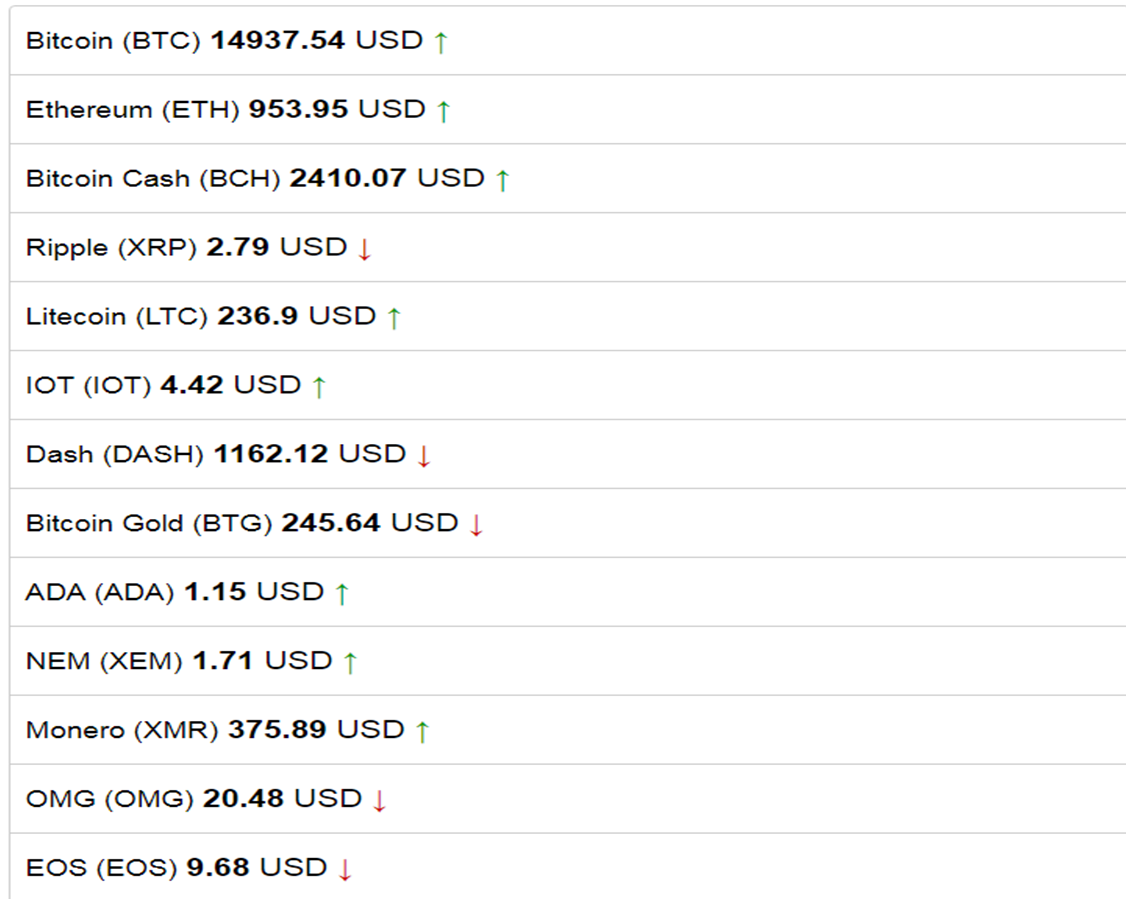This screenshot has width=1127, height=900.
Task: Click the green up arrow beside Bitcoin price
Action: [441, 42]
